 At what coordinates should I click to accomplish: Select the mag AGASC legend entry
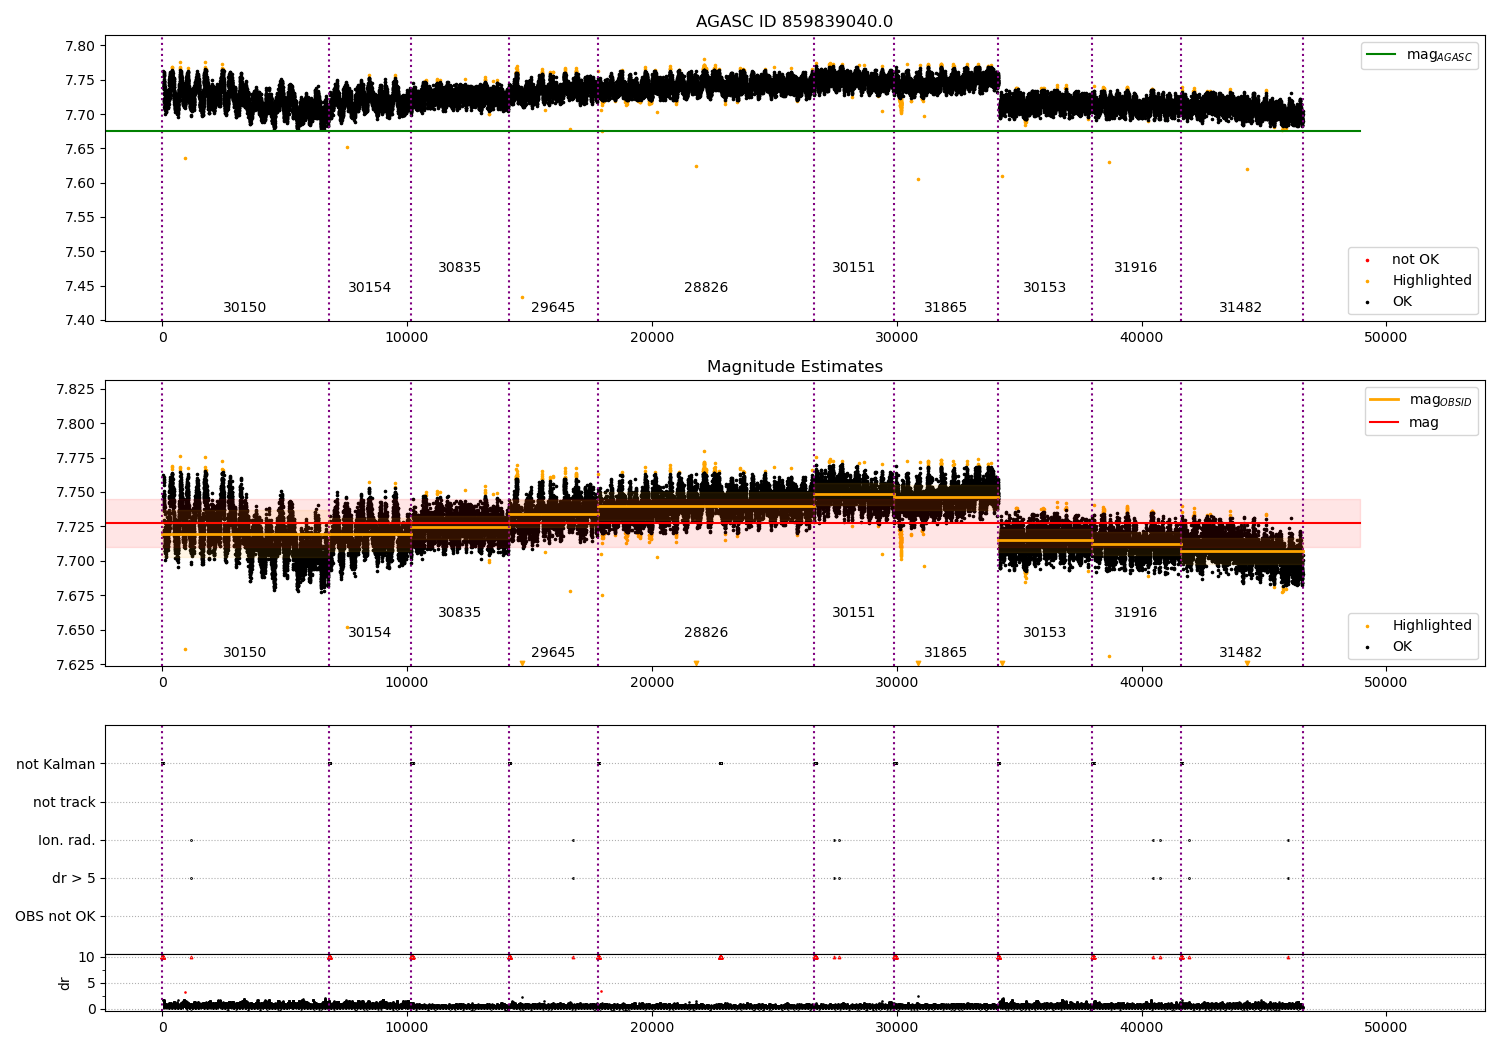click(x=1420, y=55)
